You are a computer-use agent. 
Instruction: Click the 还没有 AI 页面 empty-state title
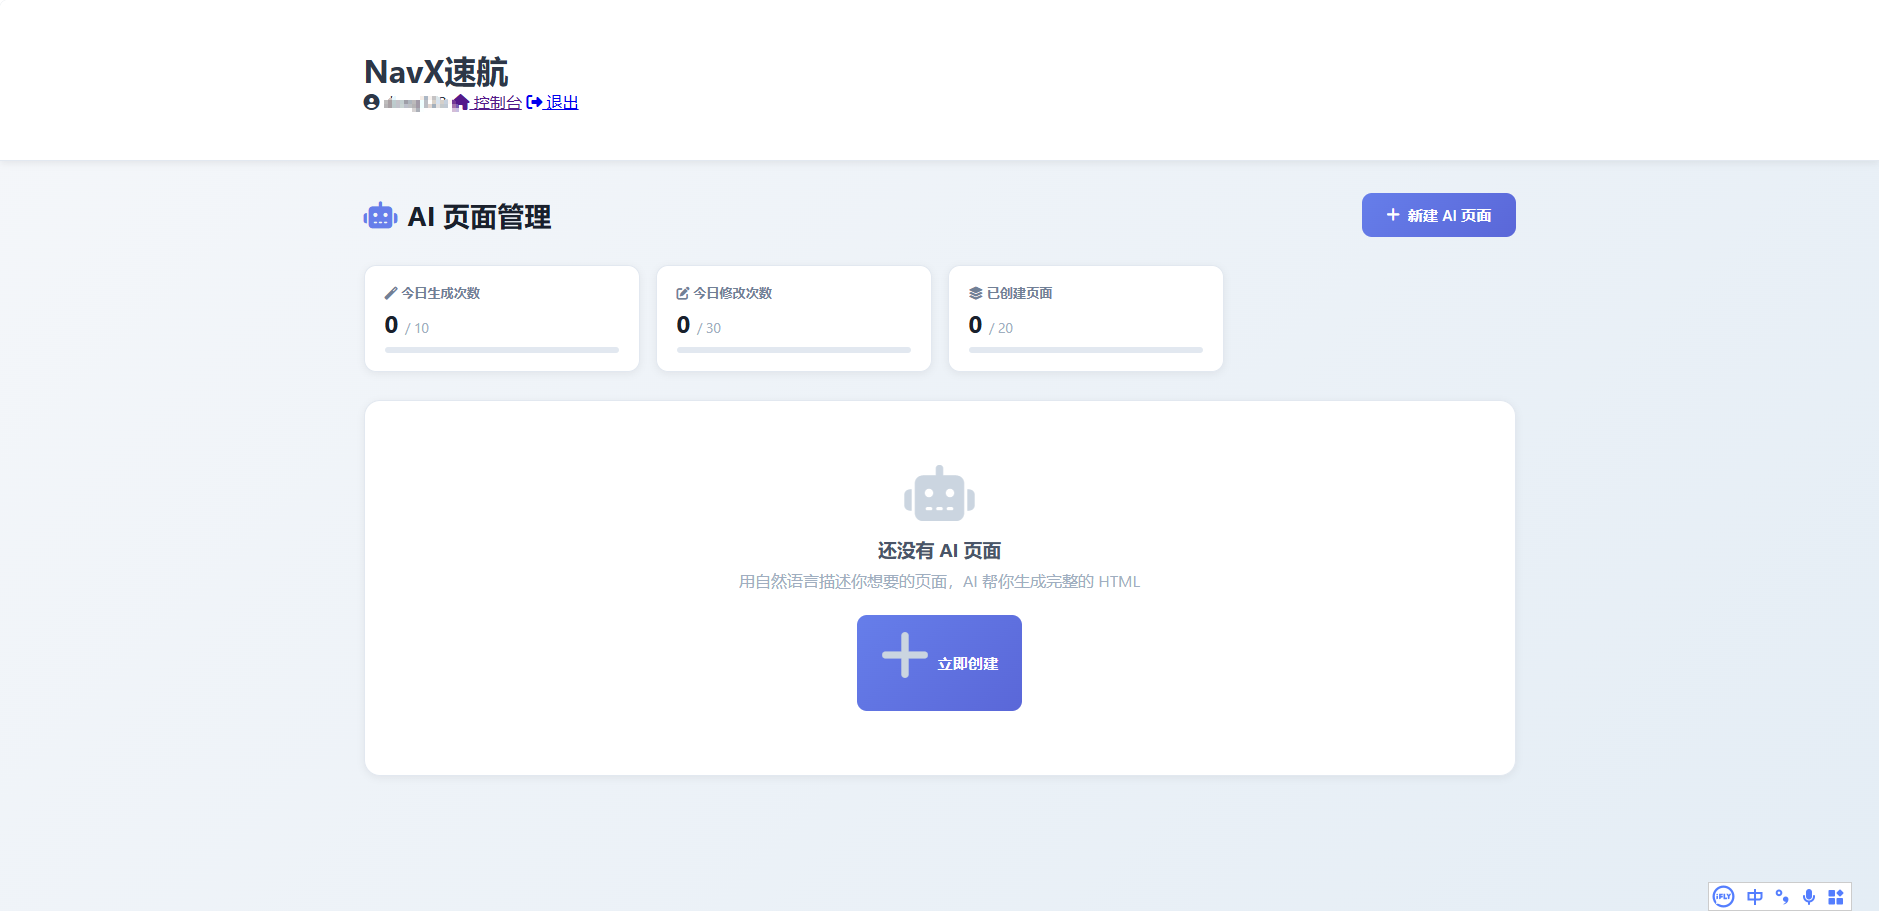[939, 551]
